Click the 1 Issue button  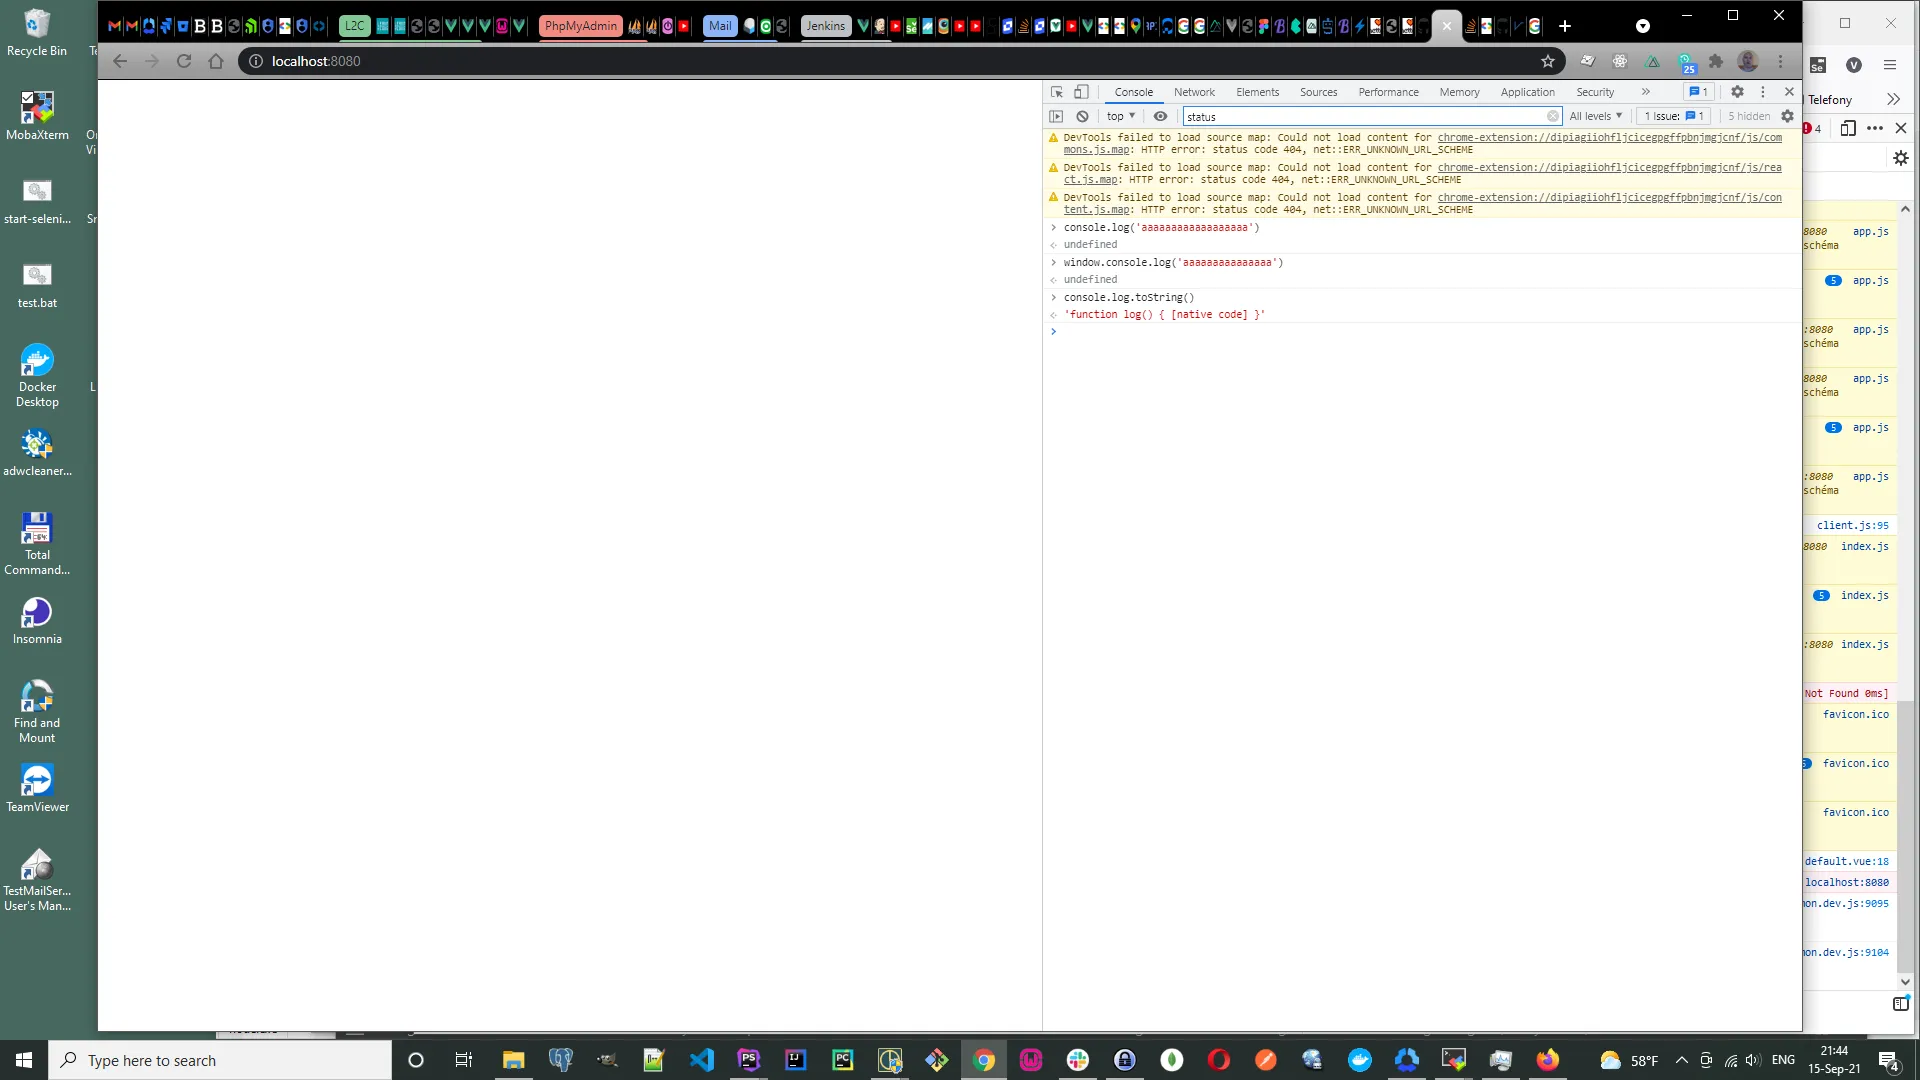click(1673, 116)
